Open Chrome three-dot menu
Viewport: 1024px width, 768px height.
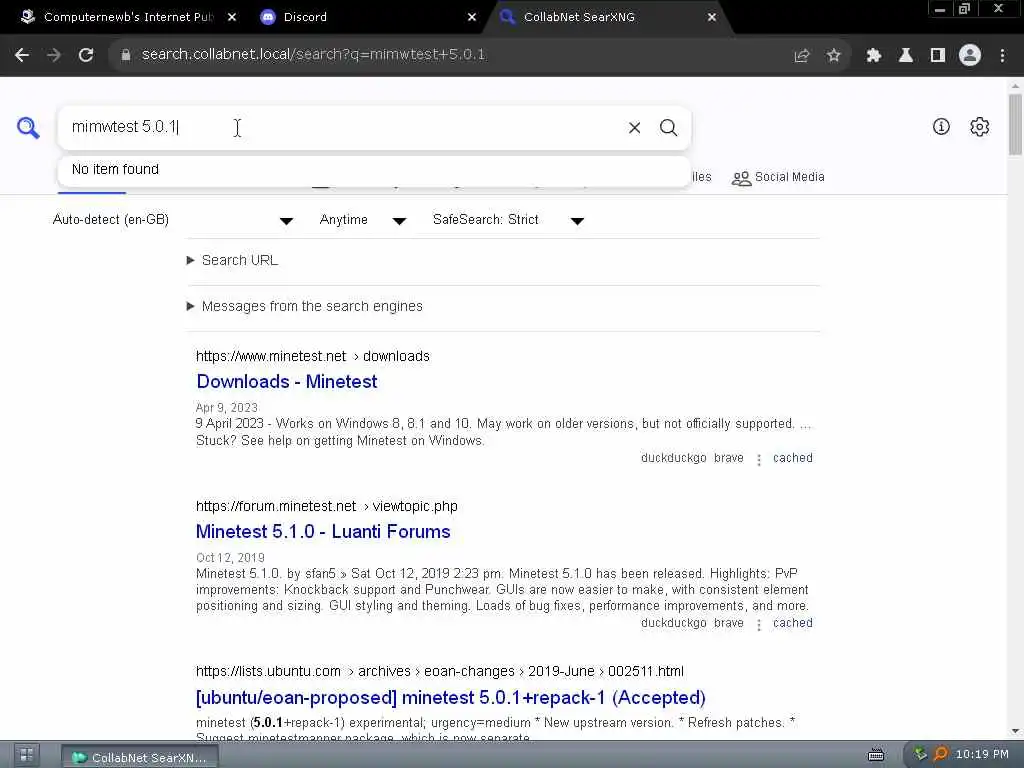1002,56
